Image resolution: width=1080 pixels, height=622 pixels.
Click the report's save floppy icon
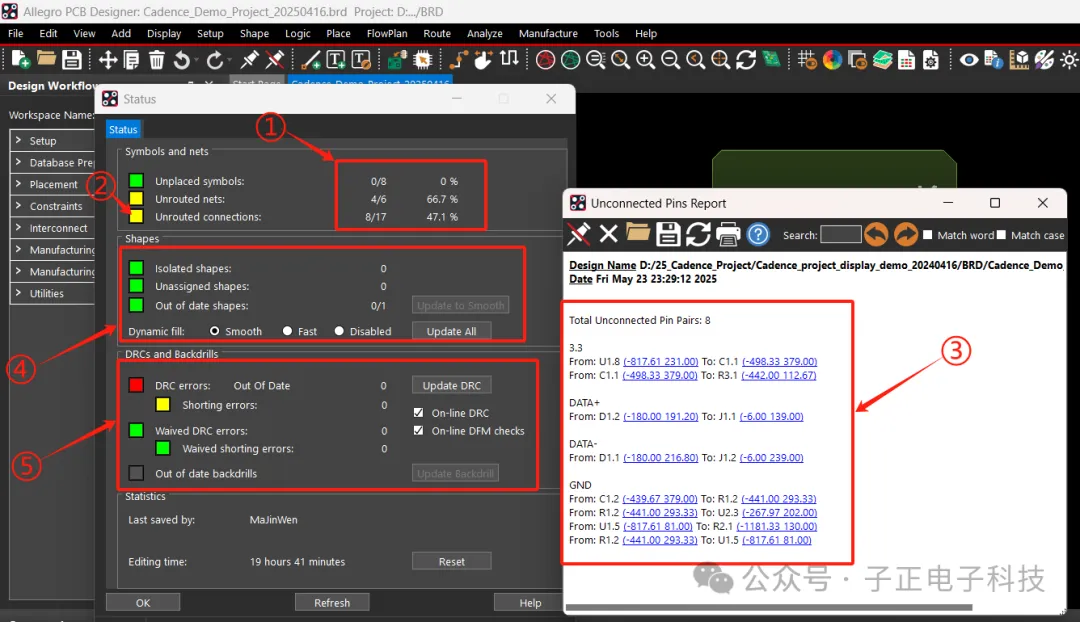point(667,234)
